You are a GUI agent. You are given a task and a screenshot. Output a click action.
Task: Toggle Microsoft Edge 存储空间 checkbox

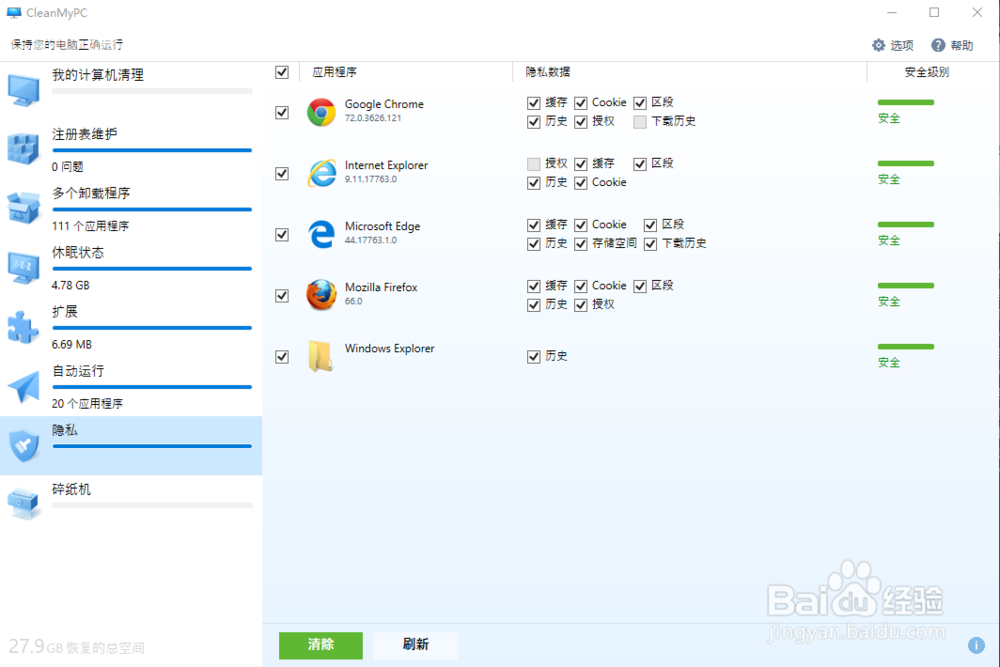581,244
